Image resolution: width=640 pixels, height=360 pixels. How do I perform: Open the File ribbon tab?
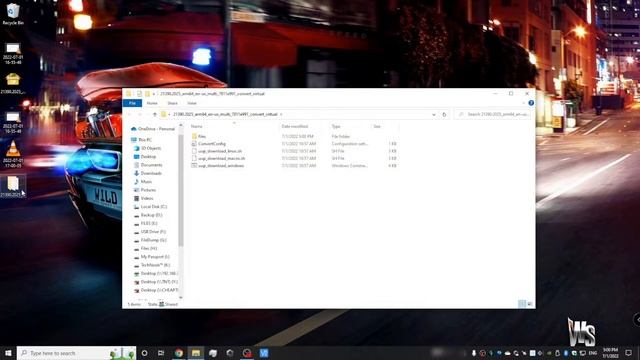(132, 103)
